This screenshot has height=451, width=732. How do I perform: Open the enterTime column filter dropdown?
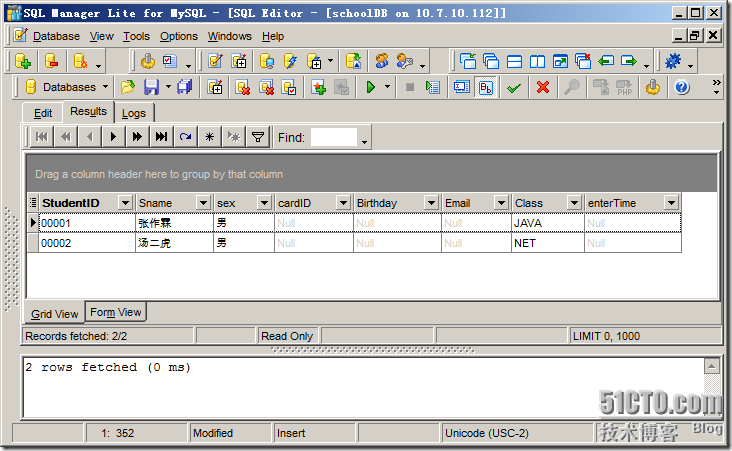(671, 203)
